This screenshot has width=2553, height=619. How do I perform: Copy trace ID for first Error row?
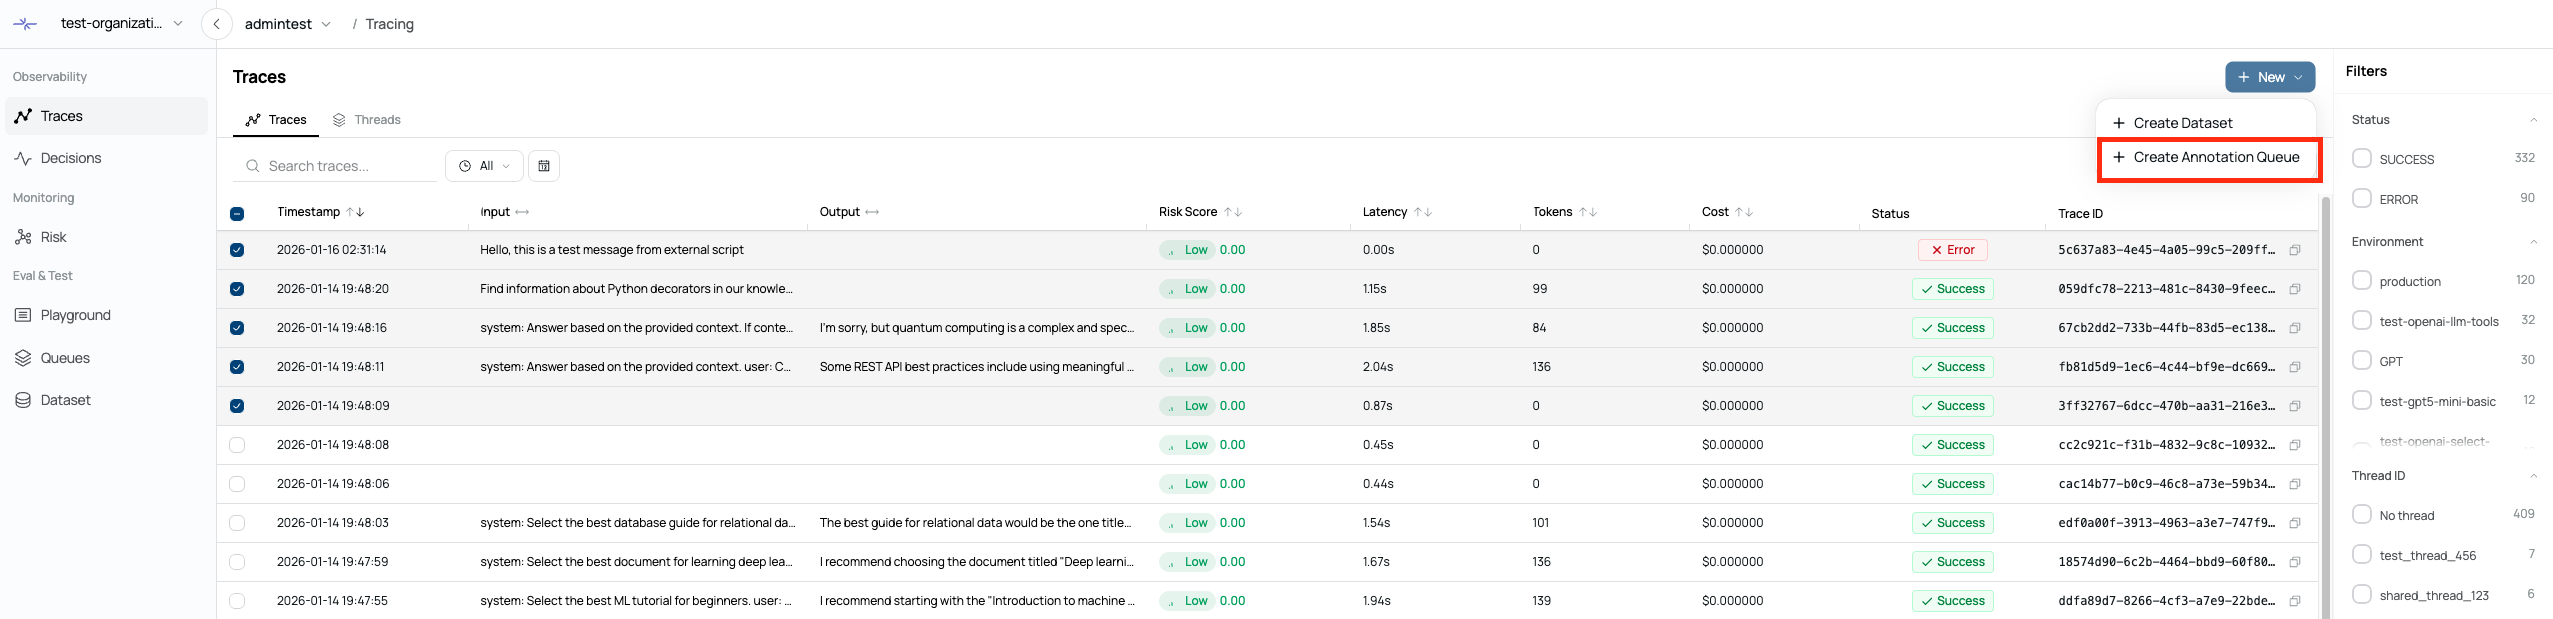(x=2295, y=250)
